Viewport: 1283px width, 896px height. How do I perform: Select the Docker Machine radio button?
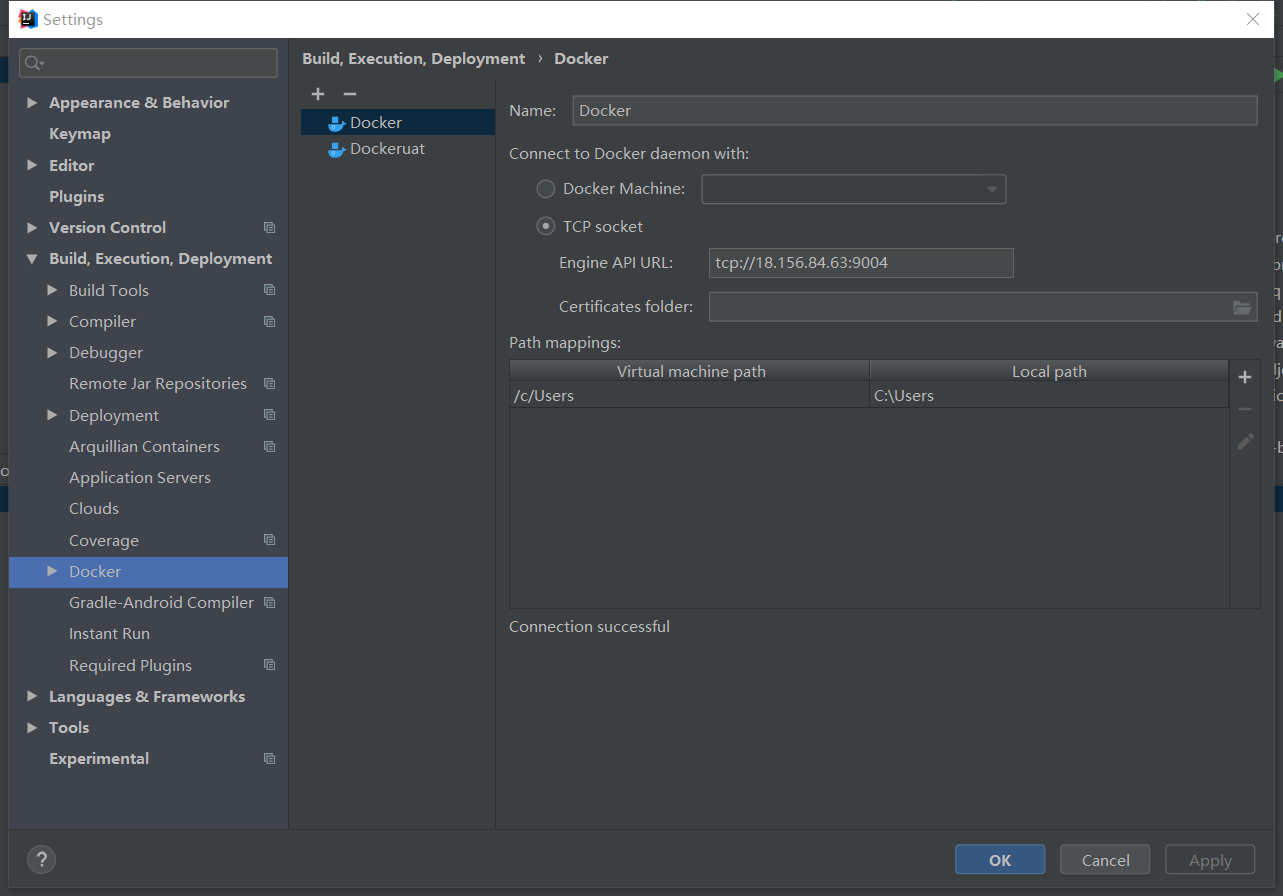[546, 189]
